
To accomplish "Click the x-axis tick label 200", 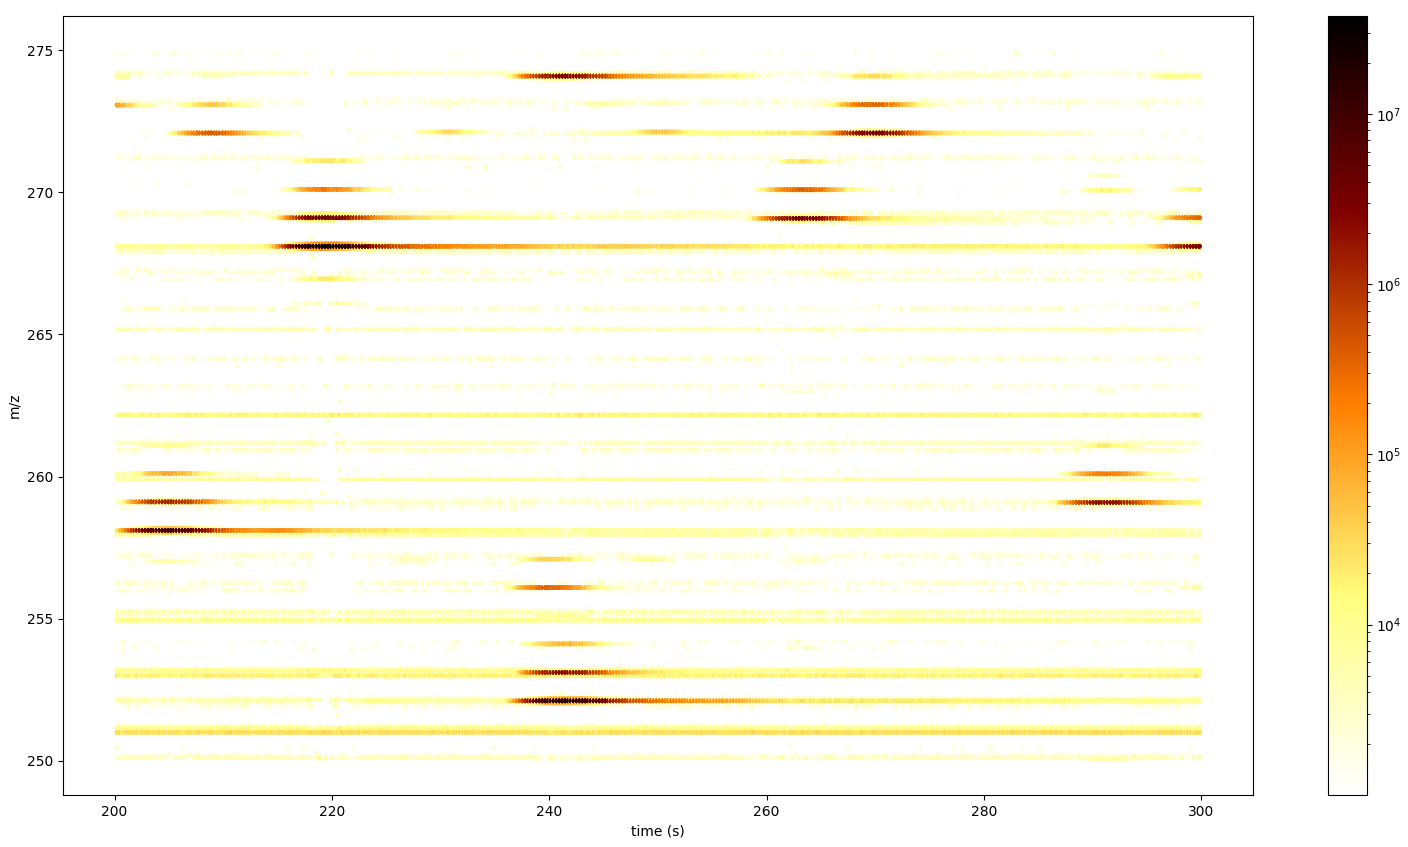I will [116, 811].
